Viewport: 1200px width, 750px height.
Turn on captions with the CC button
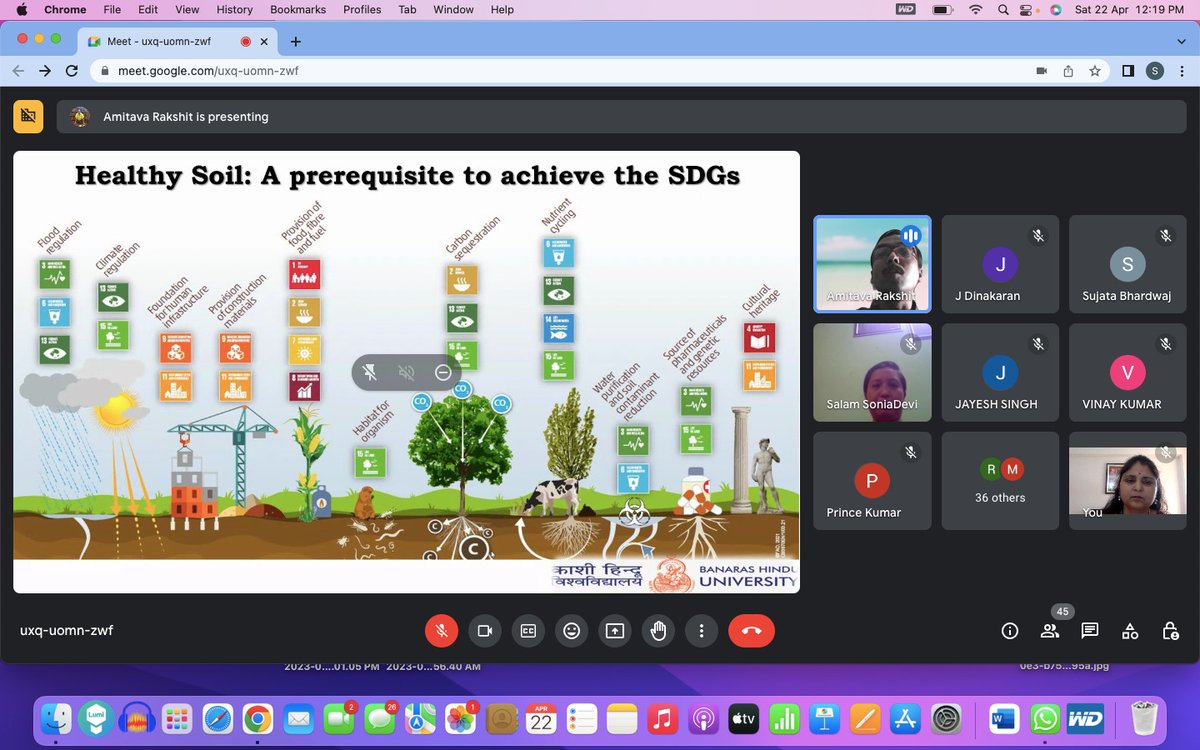point(528,631)
